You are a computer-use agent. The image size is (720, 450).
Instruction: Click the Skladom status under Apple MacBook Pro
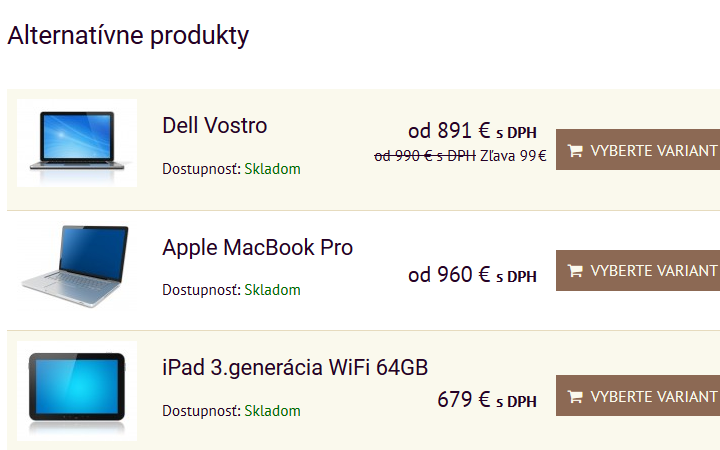coord(272,290)
